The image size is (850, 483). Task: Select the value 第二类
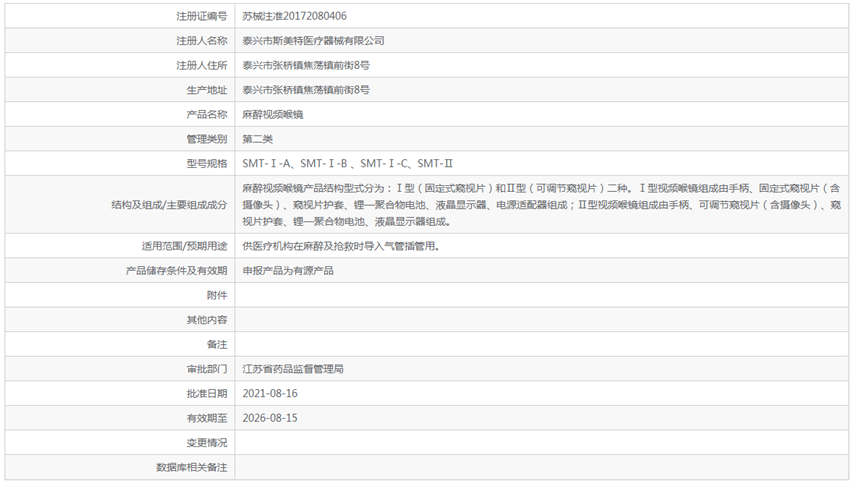(x=257, y=139)
